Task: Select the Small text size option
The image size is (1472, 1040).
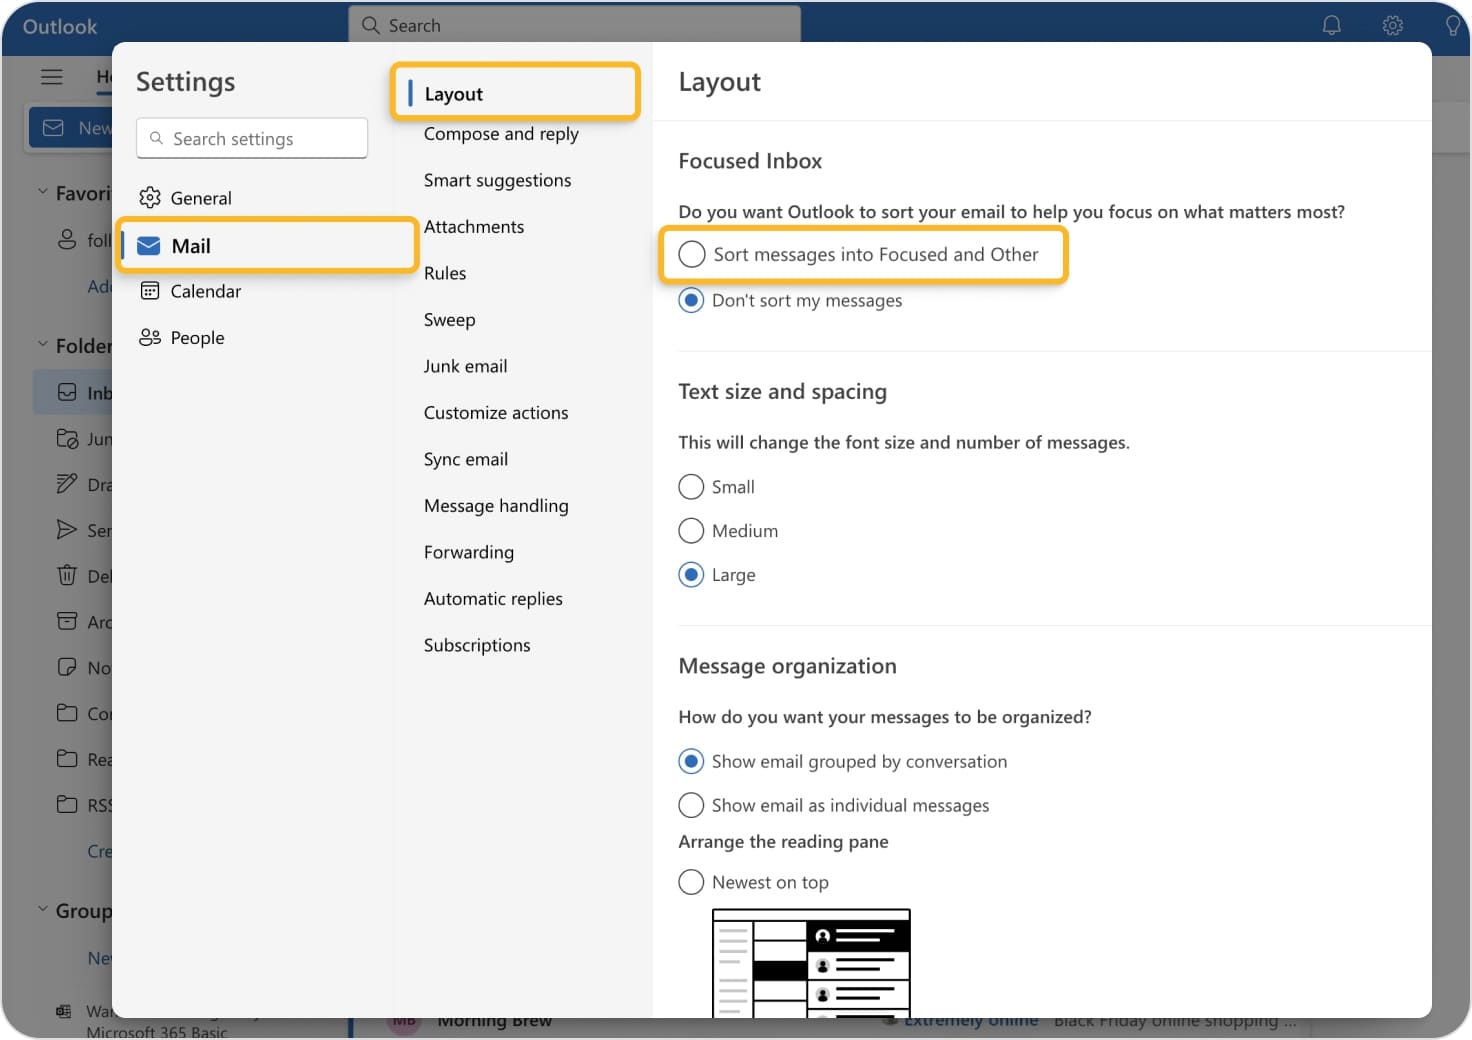Action: click(691, 487)
